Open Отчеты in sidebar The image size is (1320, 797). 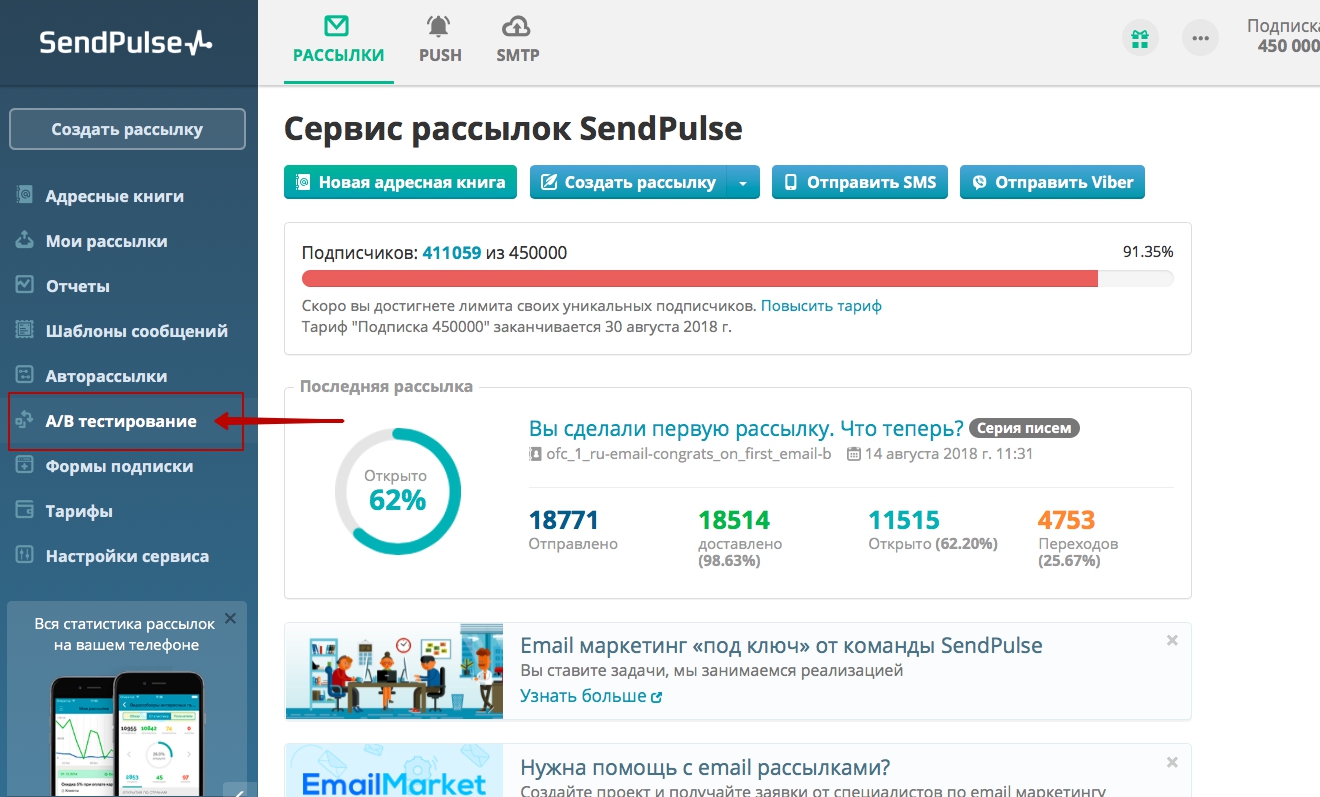click(77, 286)
